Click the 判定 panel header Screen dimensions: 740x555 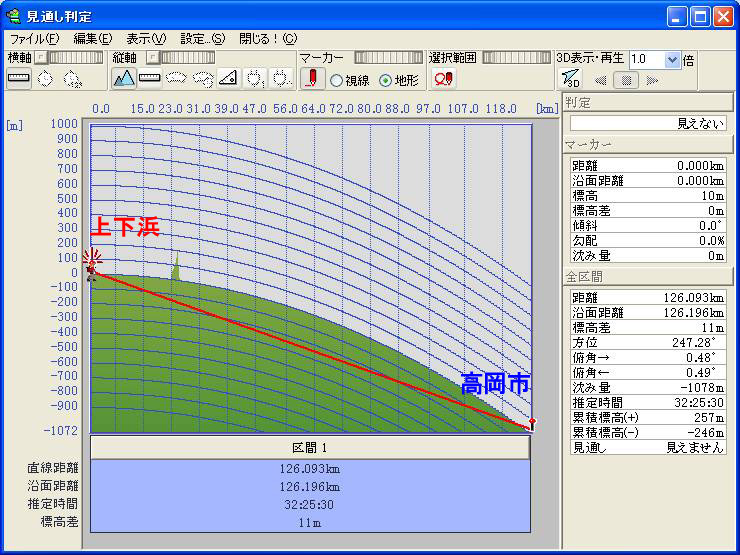coord(648,102)
